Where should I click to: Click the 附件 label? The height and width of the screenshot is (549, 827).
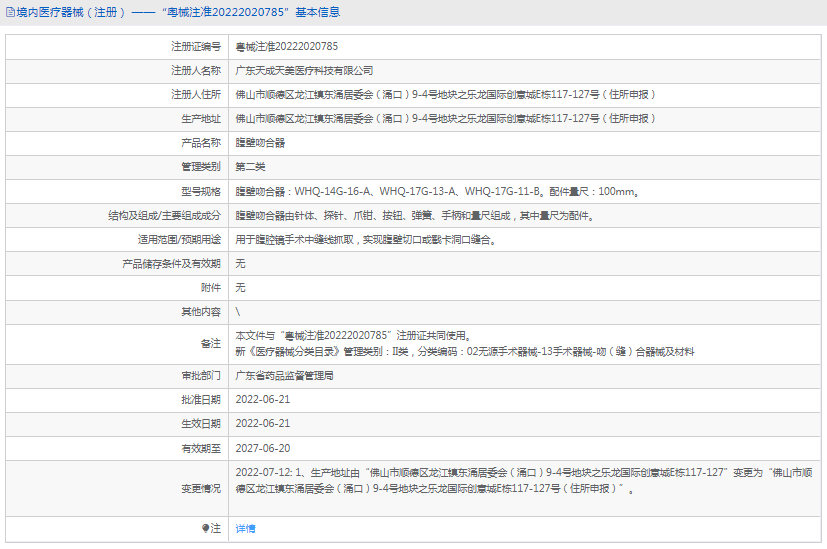211,287
